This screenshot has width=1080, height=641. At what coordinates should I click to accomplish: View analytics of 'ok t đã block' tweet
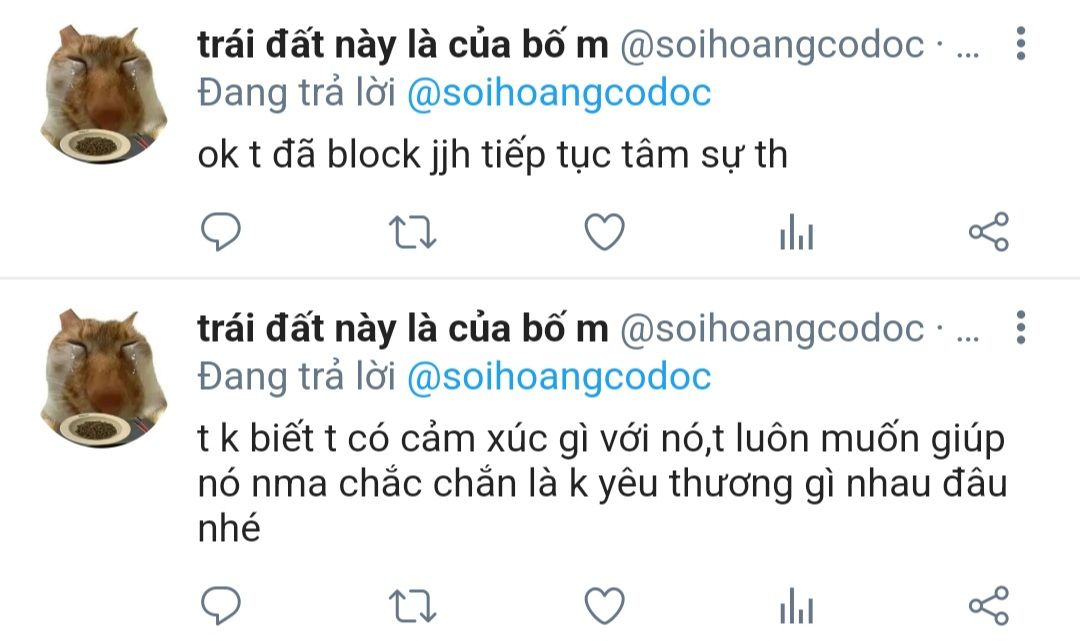[x=796, y=231]
